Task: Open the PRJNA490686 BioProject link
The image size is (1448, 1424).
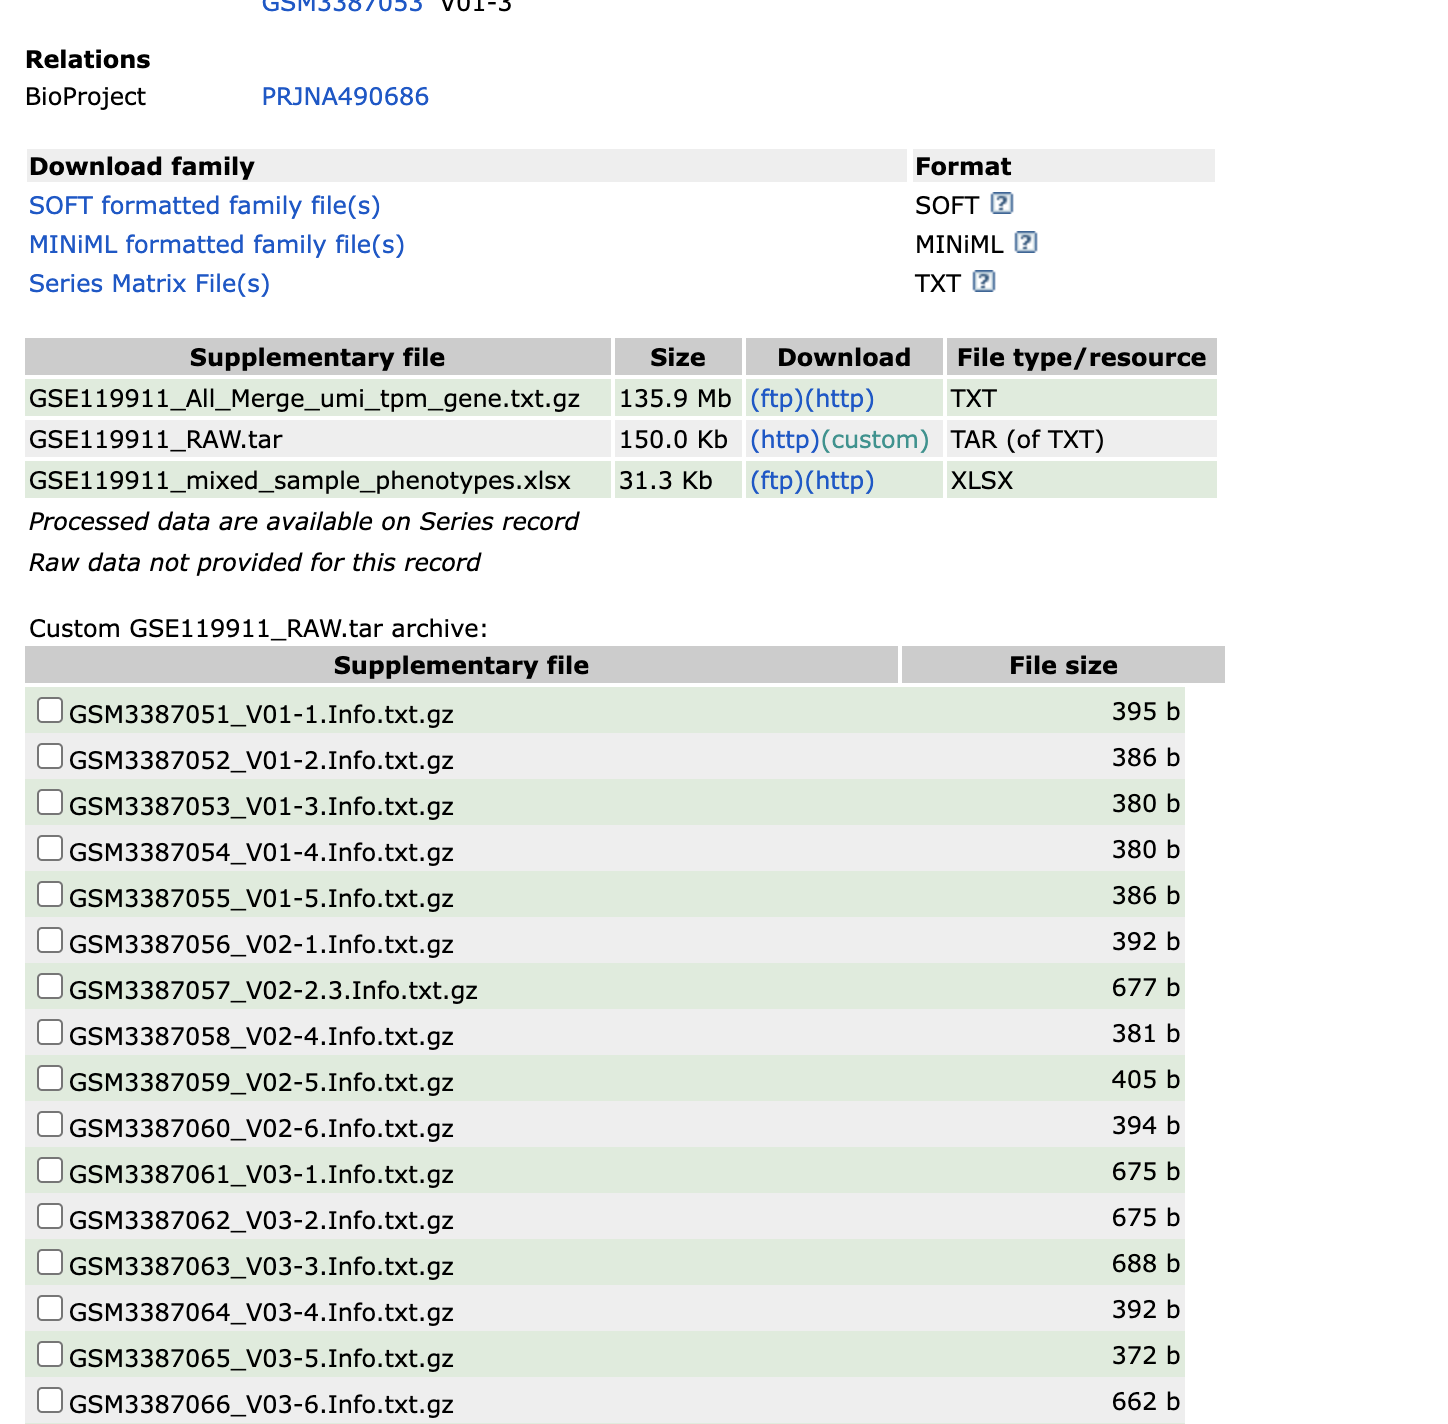Action: pyautogui.click(x=345, y=97)
